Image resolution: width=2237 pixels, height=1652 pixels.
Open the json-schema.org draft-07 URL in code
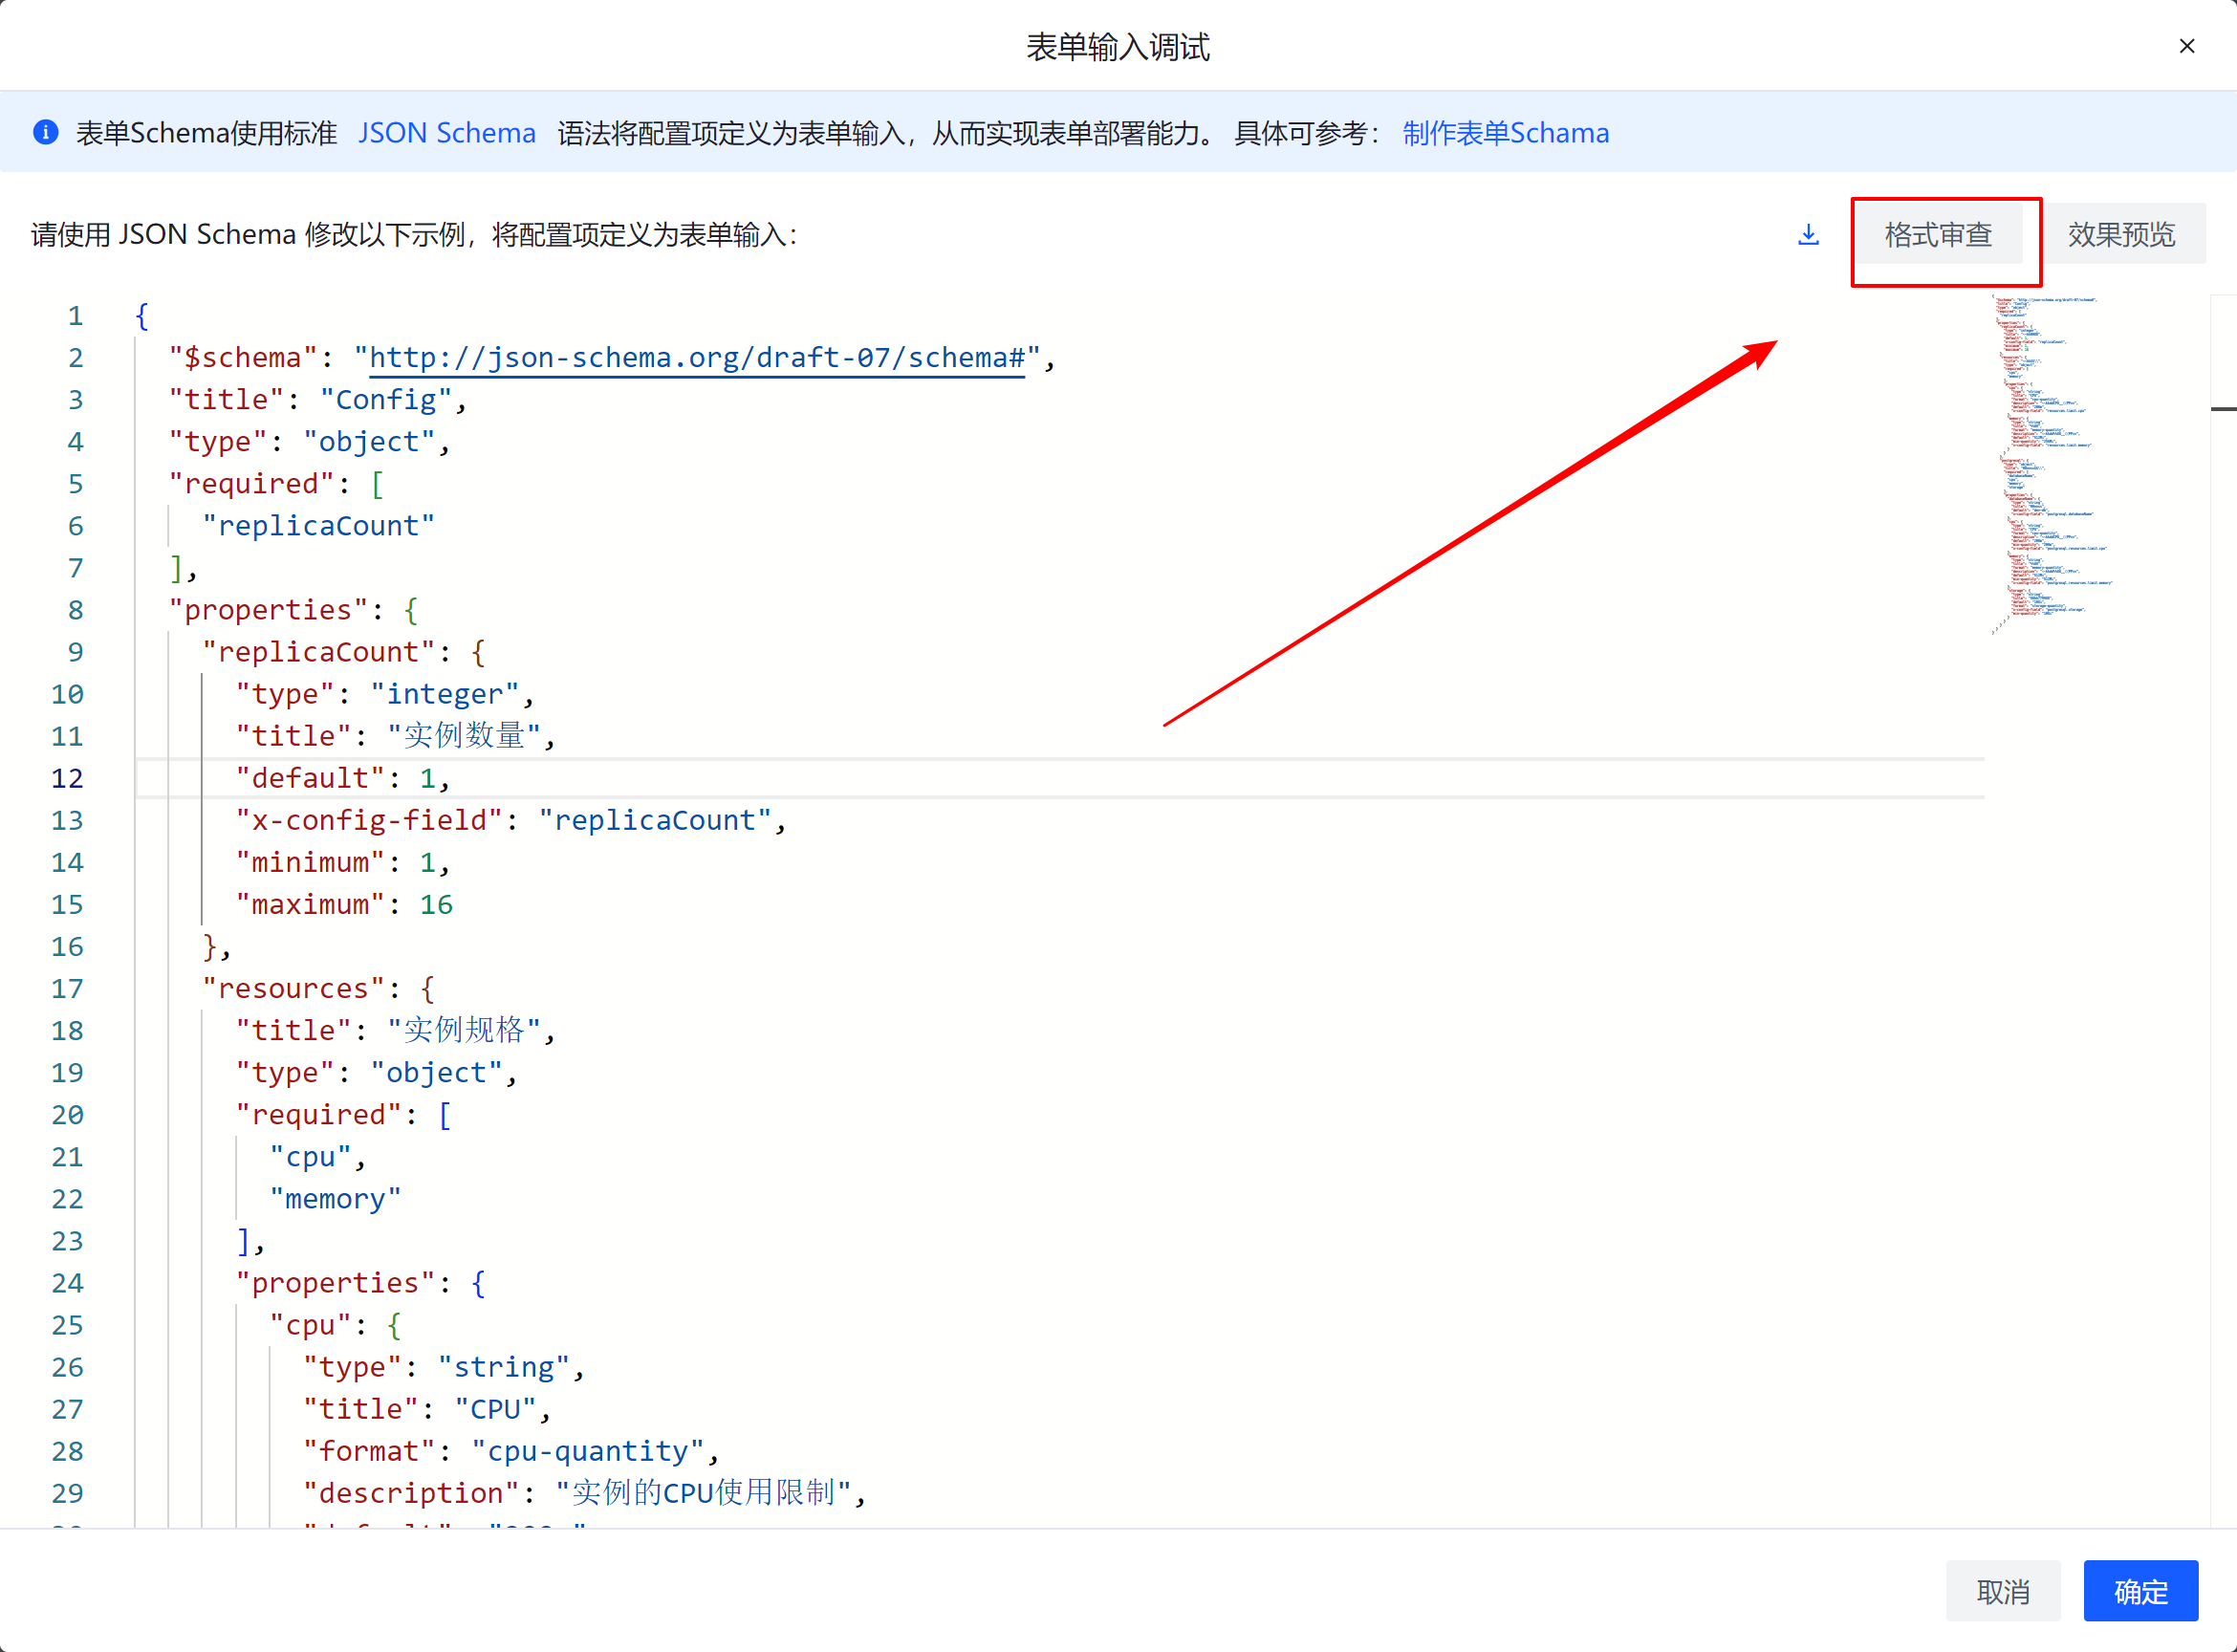click(697, 358)
